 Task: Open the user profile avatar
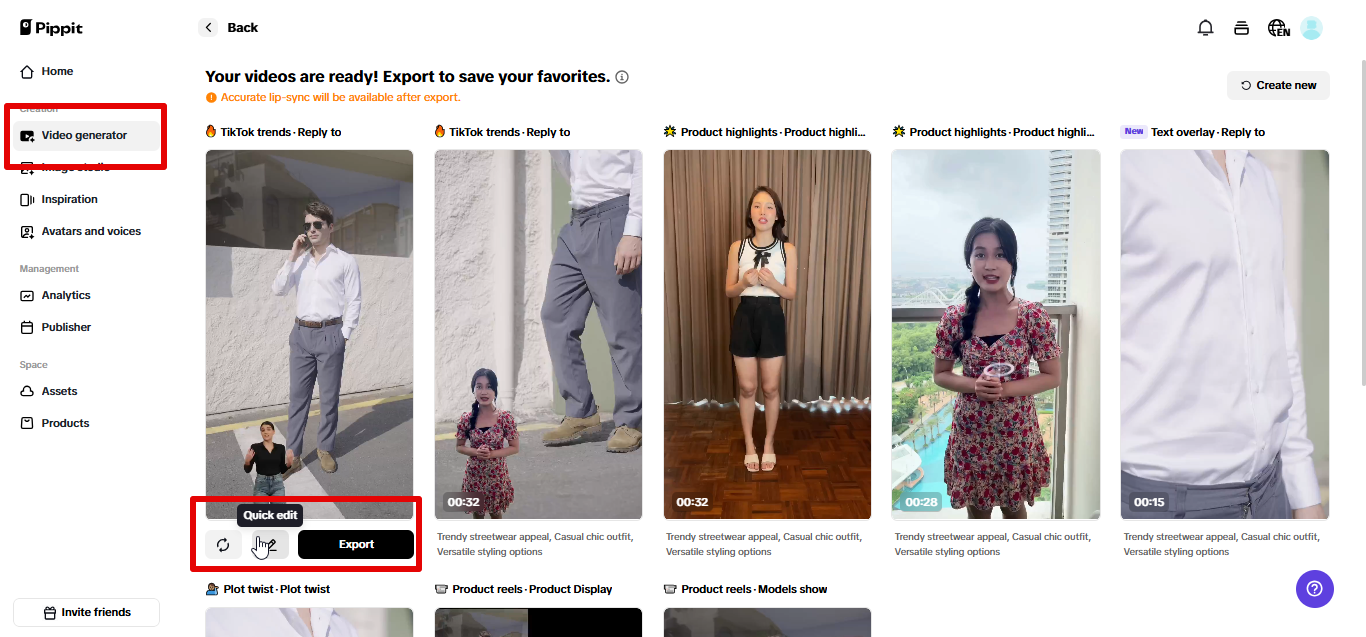1311,28
